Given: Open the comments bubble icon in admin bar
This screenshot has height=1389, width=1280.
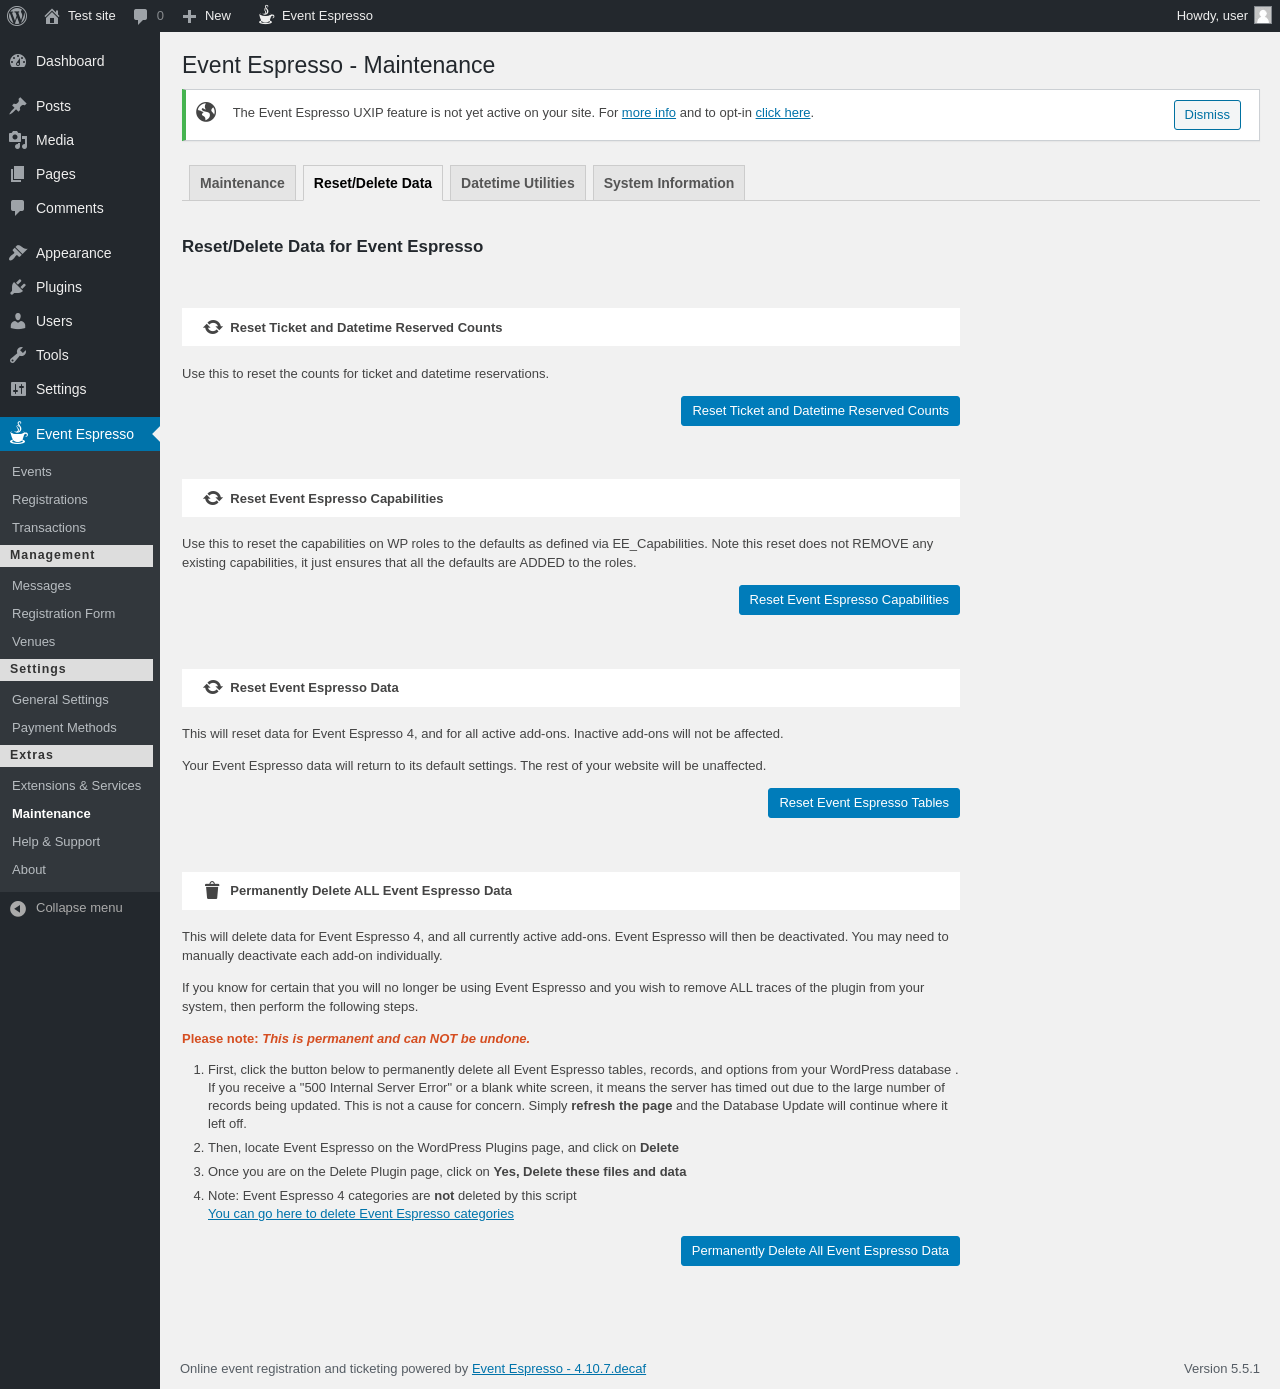Looking at the screenshot, I should [x=141, y=16].
